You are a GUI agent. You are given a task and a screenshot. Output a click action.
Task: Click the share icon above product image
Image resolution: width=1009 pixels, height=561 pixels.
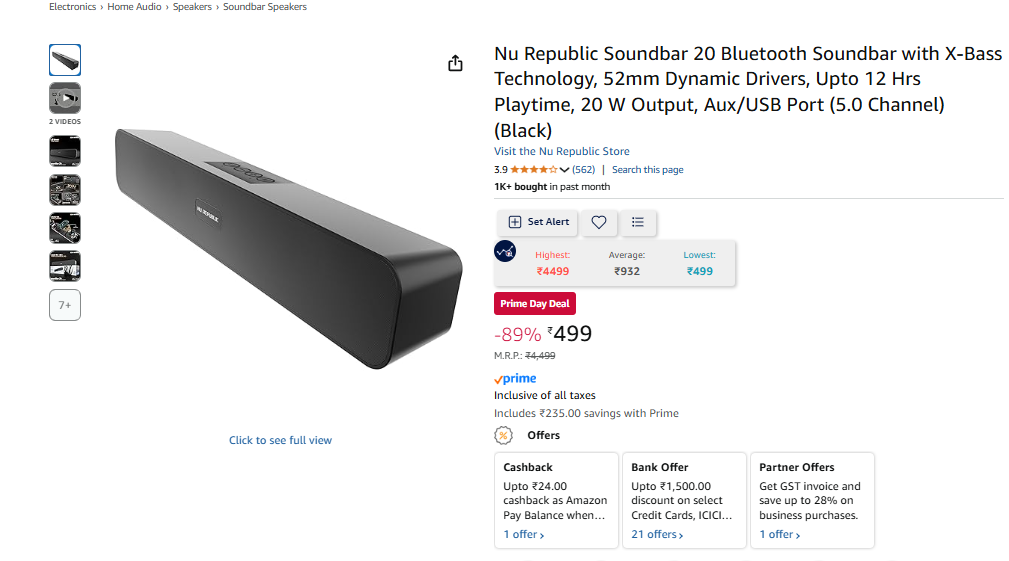coord(455,64)
